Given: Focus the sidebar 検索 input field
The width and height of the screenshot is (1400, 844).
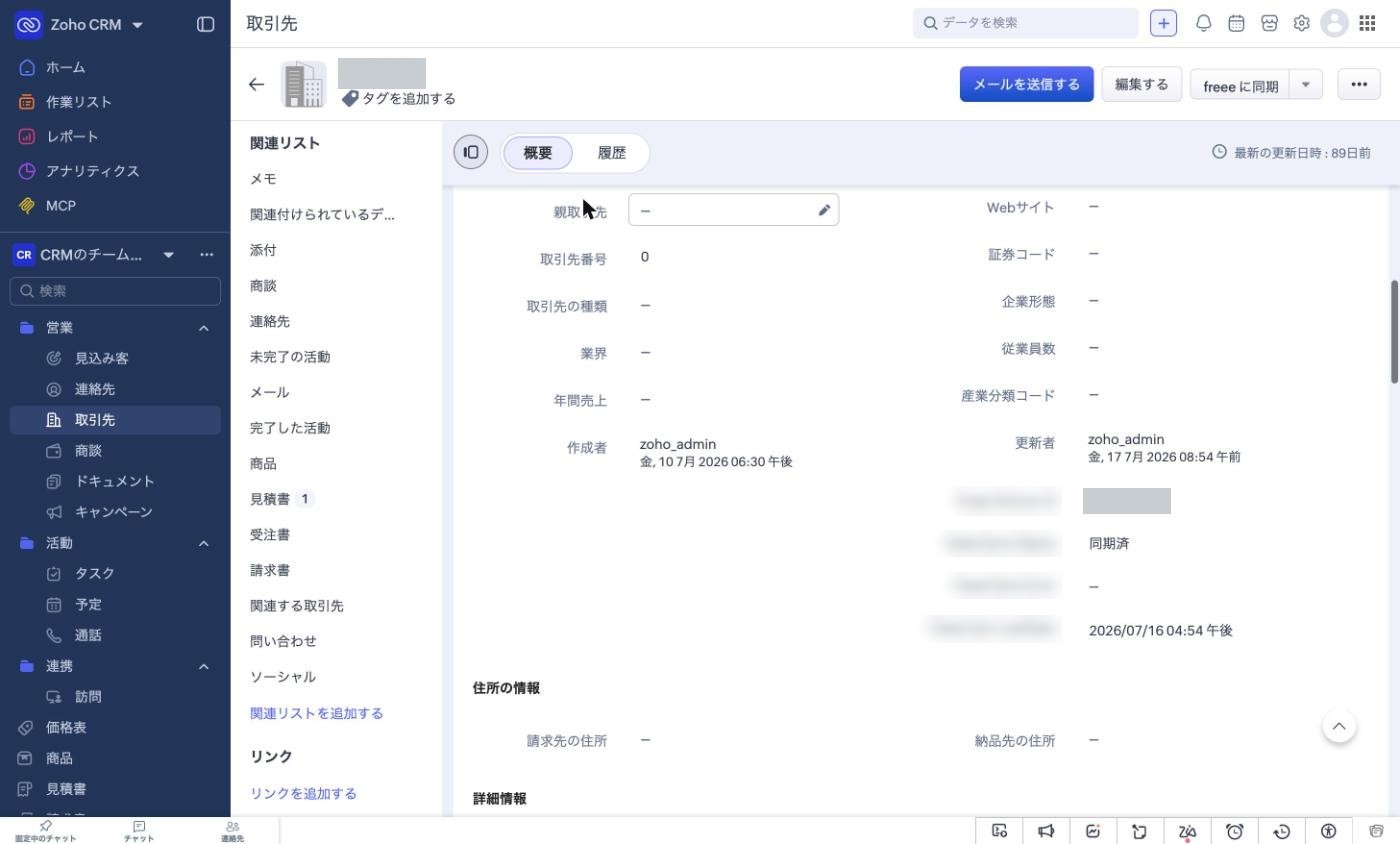Looking at the screenshot, I should [115, 291].
